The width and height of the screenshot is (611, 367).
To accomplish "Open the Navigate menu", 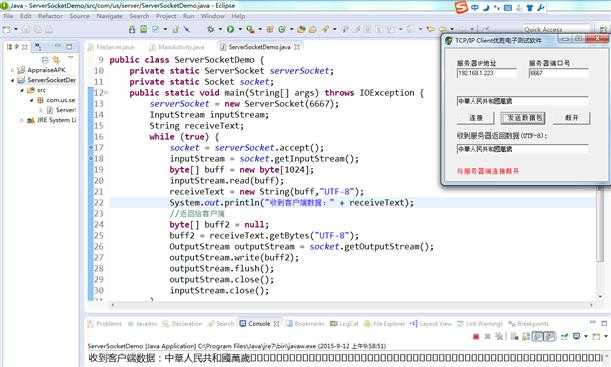I will tap(109, 16).
